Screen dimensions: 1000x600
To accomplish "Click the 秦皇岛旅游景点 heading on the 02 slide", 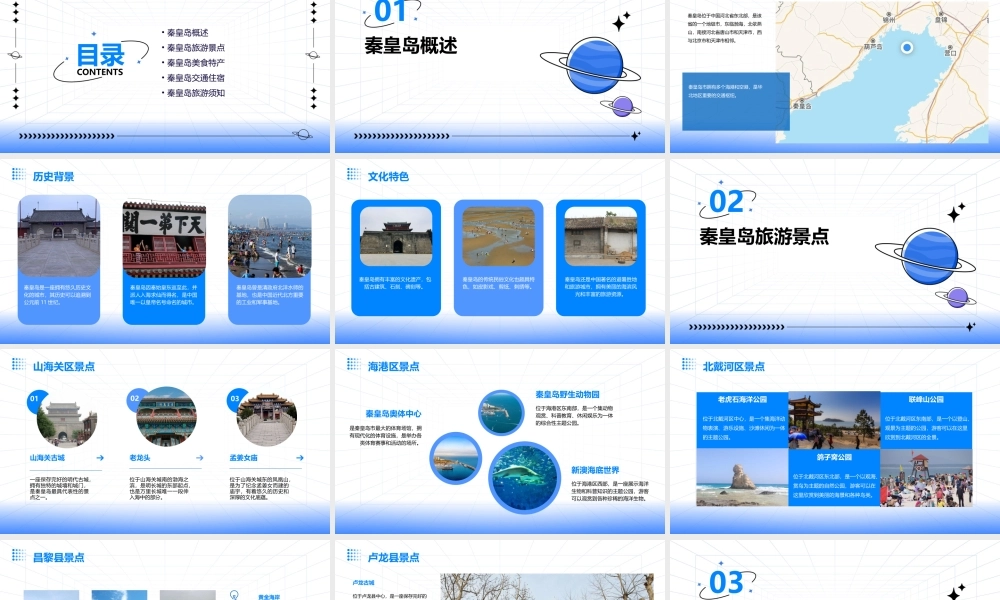I will [764, 237].
